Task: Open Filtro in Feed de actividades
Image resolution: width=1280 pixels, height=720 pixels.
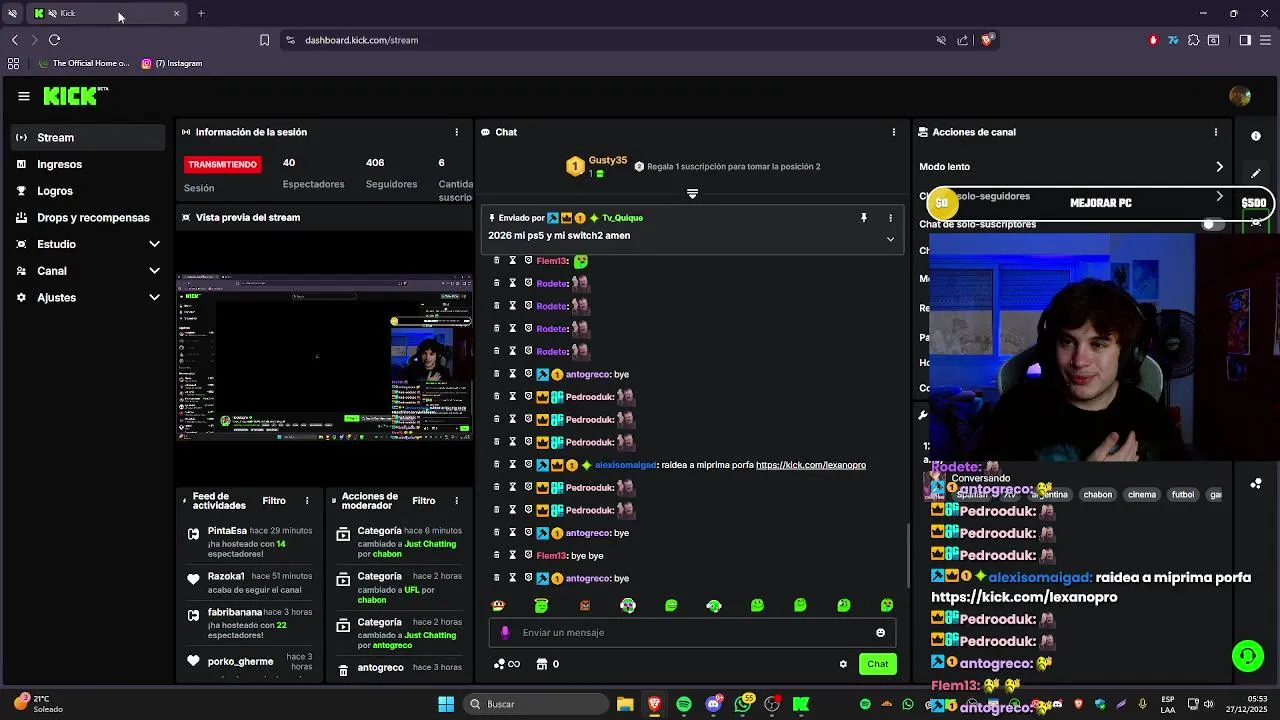Action: pyautogui.click(x=274, y=501)
